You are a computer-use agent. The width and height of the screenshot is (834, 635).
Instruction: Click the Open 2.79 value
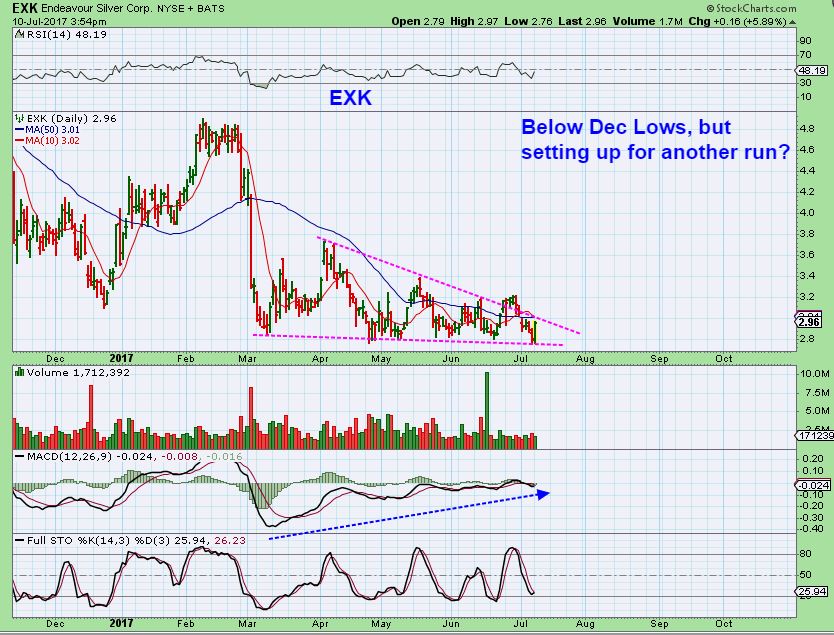(418, 22)
